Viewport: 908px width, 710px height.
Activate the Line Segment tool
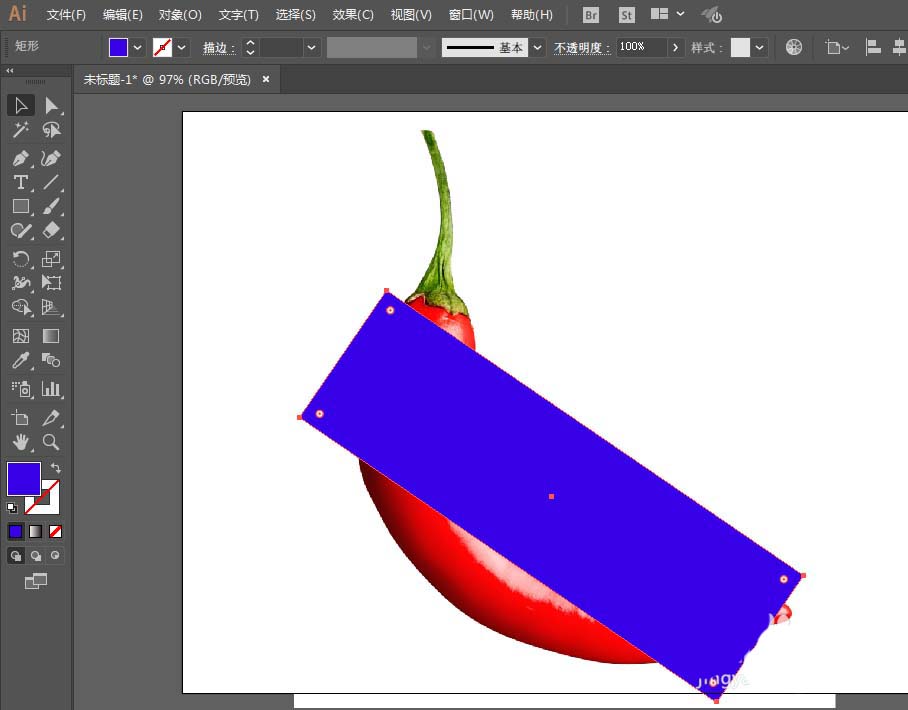pos(51,182)
